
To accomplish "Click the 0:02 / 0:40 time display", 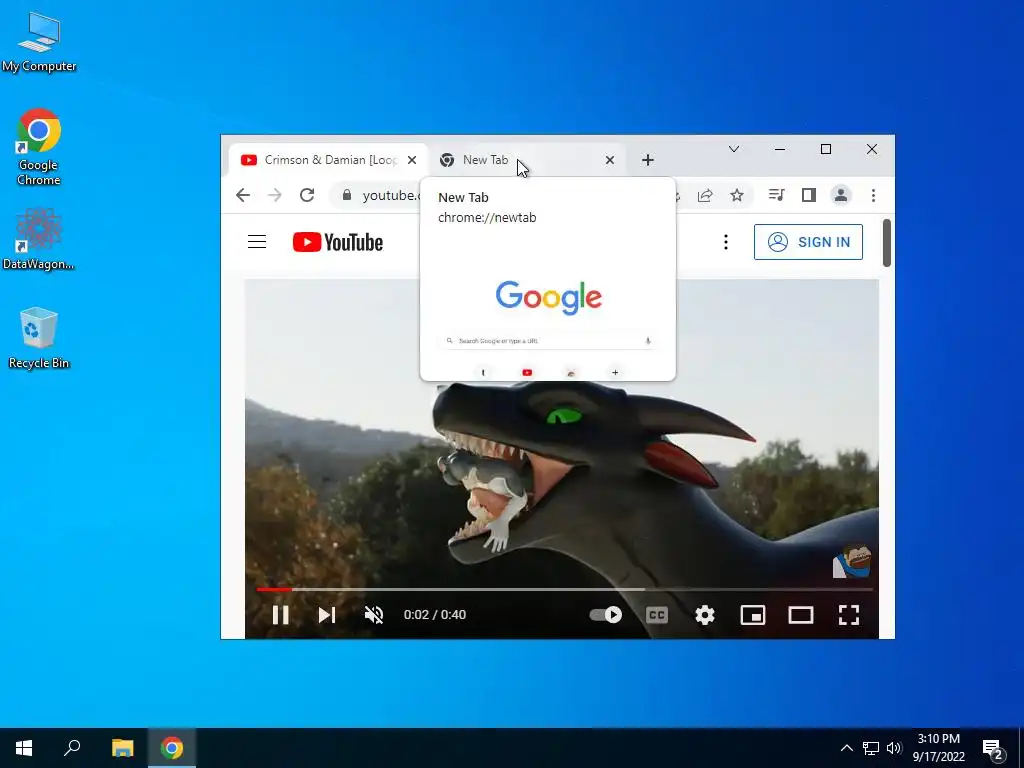I will [x=434, y=615].
